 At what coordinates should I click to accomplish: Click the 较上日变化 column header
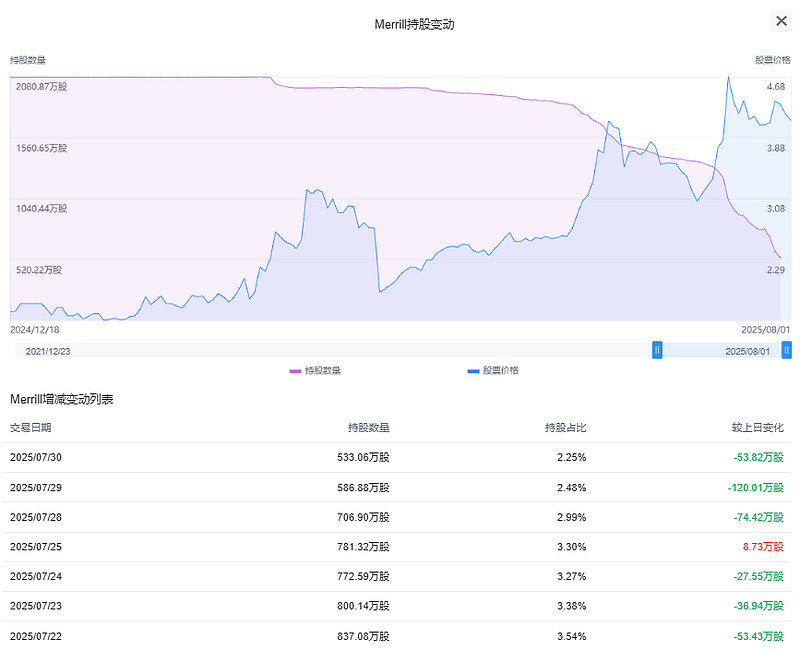coord(758,428)
